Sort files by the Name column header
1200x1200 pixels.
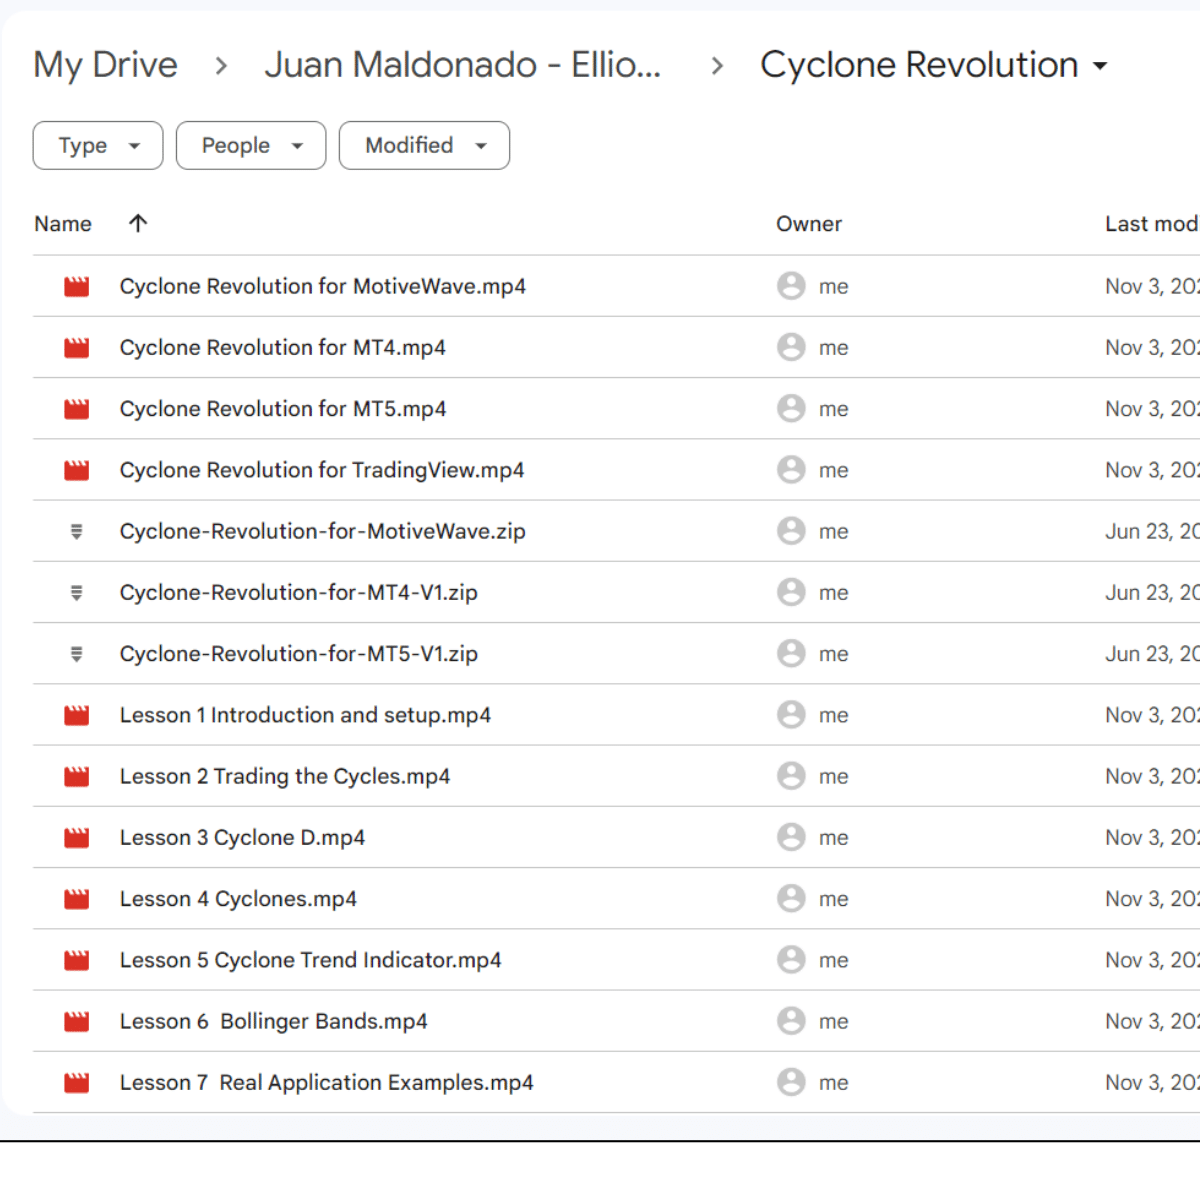(63, 224)
